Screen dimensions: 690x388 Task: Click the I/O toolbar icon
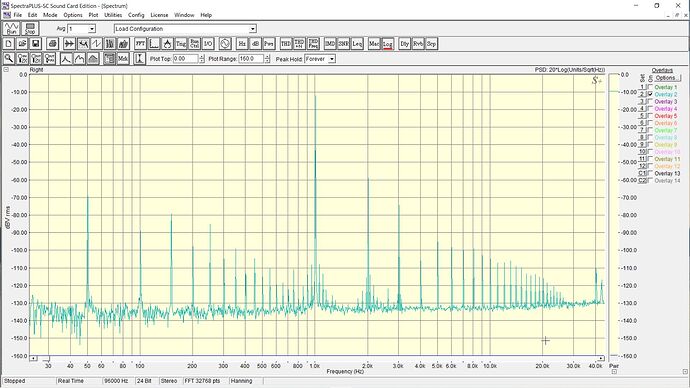pyautogui.click(x=208, y=44)
